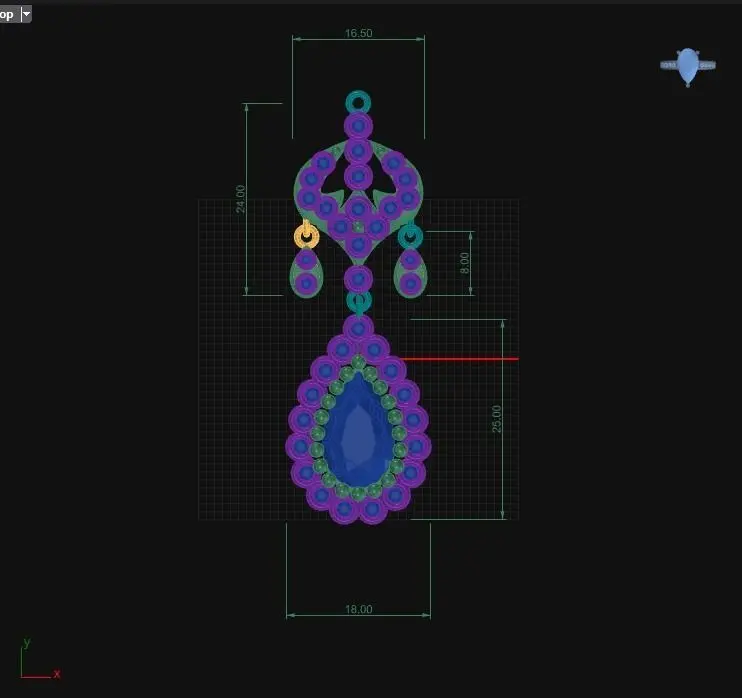Select the left small teardrop dangle
The image size is (742, 698).
[306, 273]
